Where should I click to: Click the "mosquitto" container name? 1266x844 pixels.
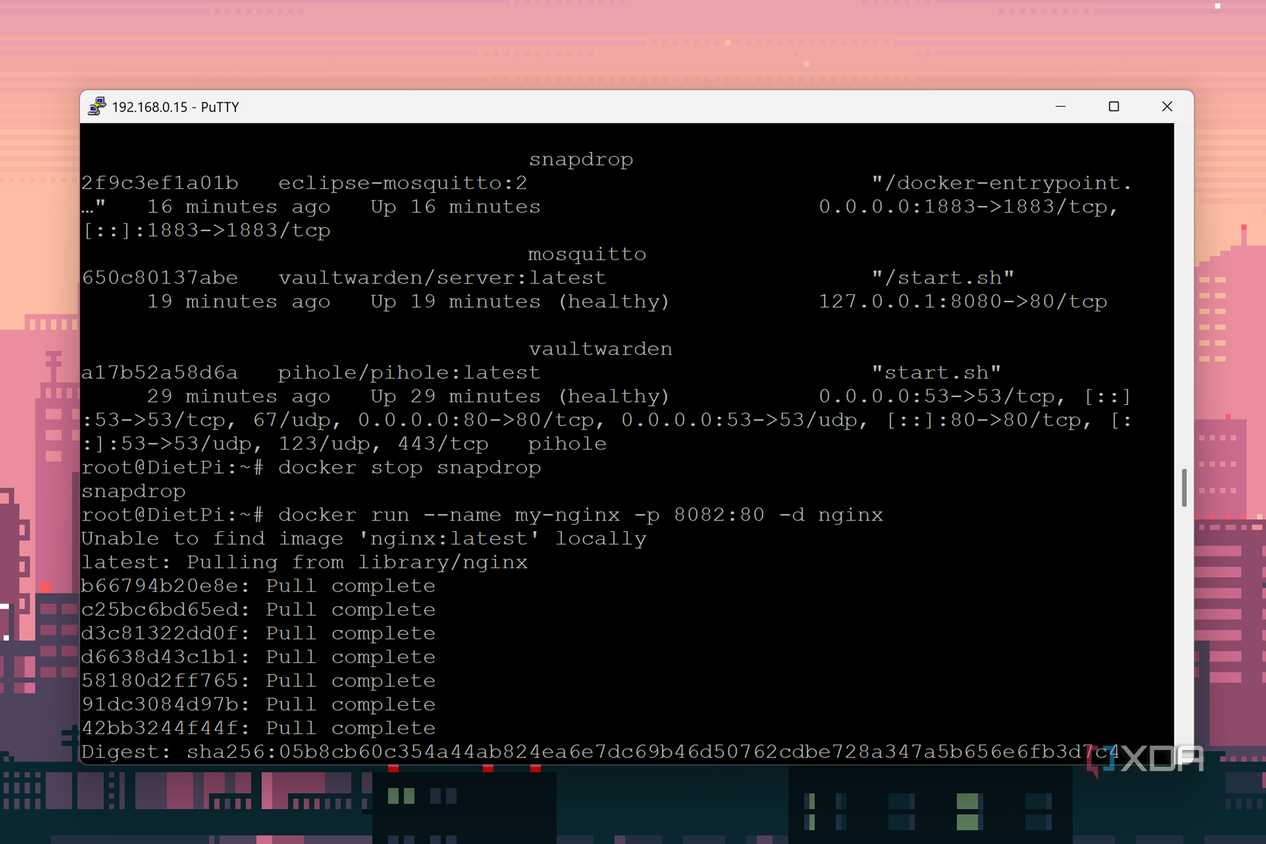pos(587,254)
